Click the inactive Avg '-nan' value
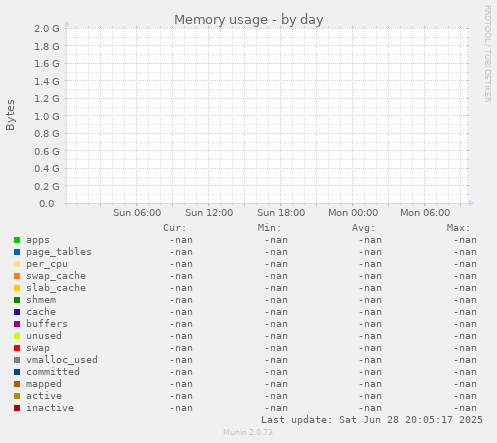This screenshot has height=443, width=497. [x=370, y=408]
